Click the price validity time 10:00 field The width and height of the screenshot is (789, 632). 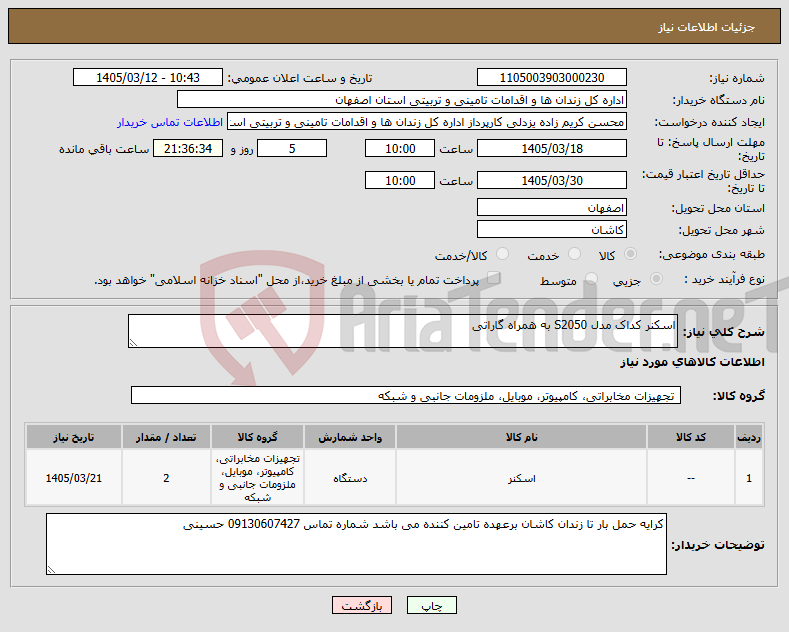(x=400, y=180)
